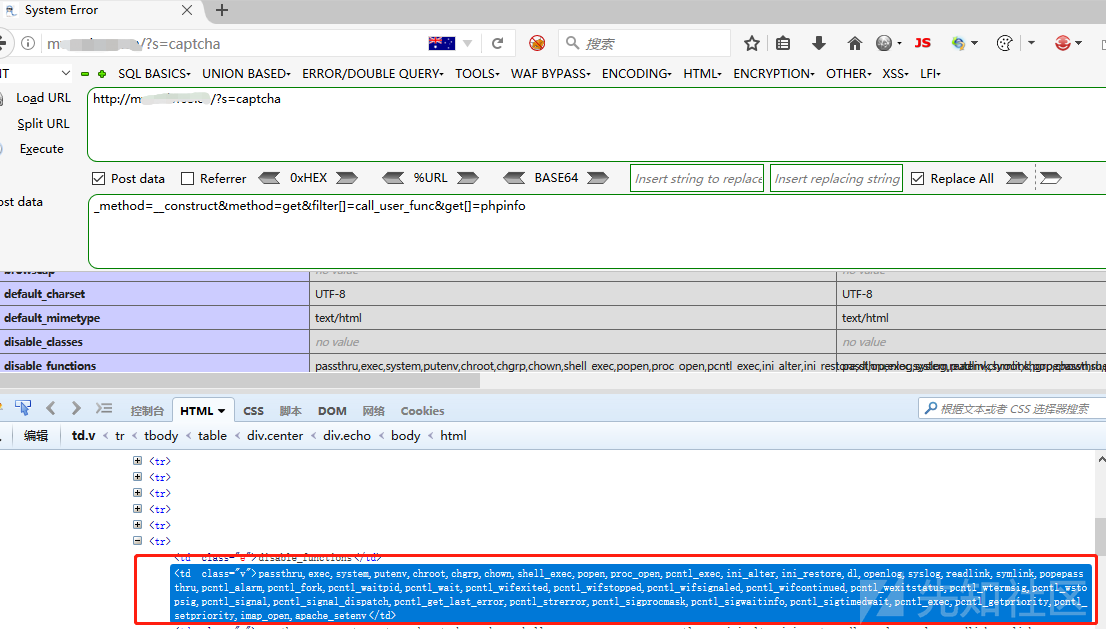Go to the browser home page
1106x629 pixels.
[854, 43]
